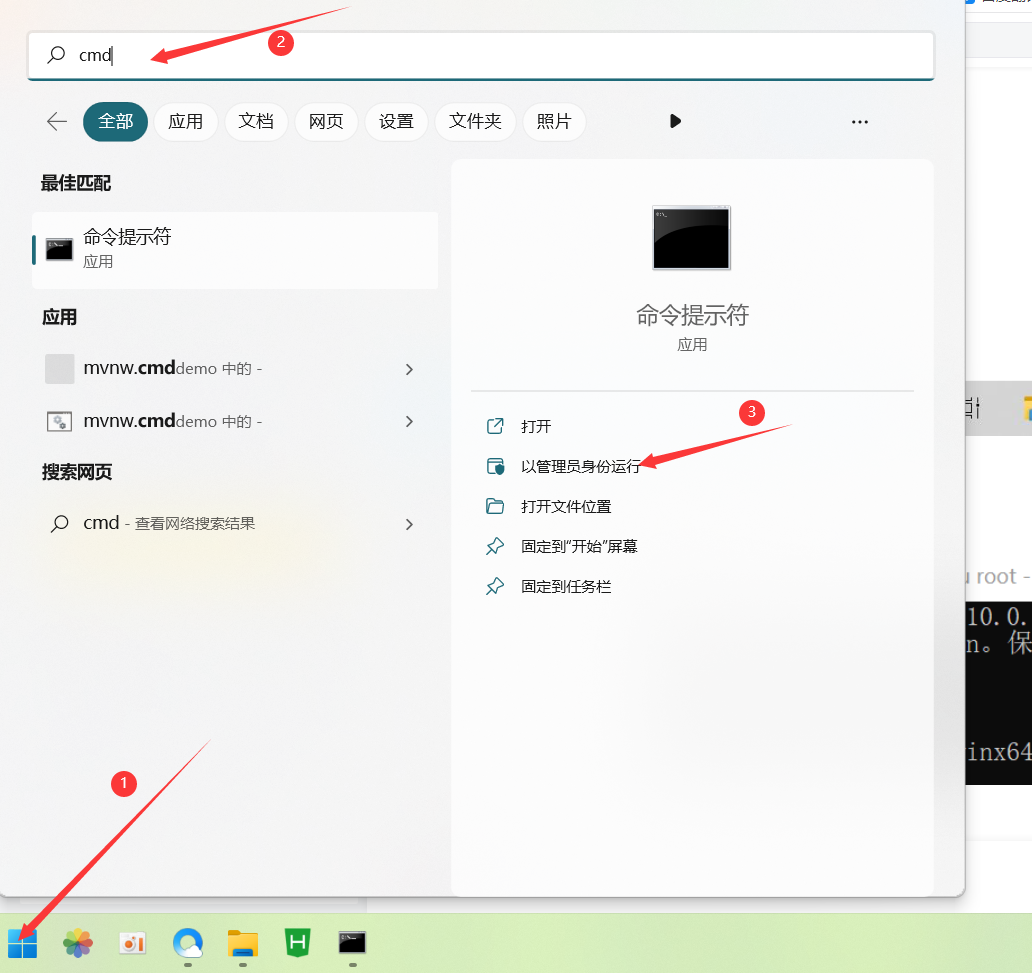Select the 设置 filter tab
Image resolution: width=1032 pixels, height=973 pixels.
[x=396, y=122]
